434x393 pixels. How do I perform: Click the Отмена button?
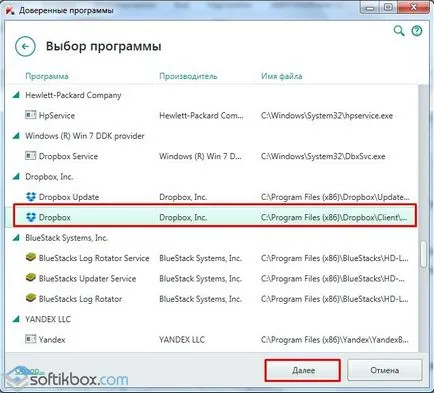(384, 370)
